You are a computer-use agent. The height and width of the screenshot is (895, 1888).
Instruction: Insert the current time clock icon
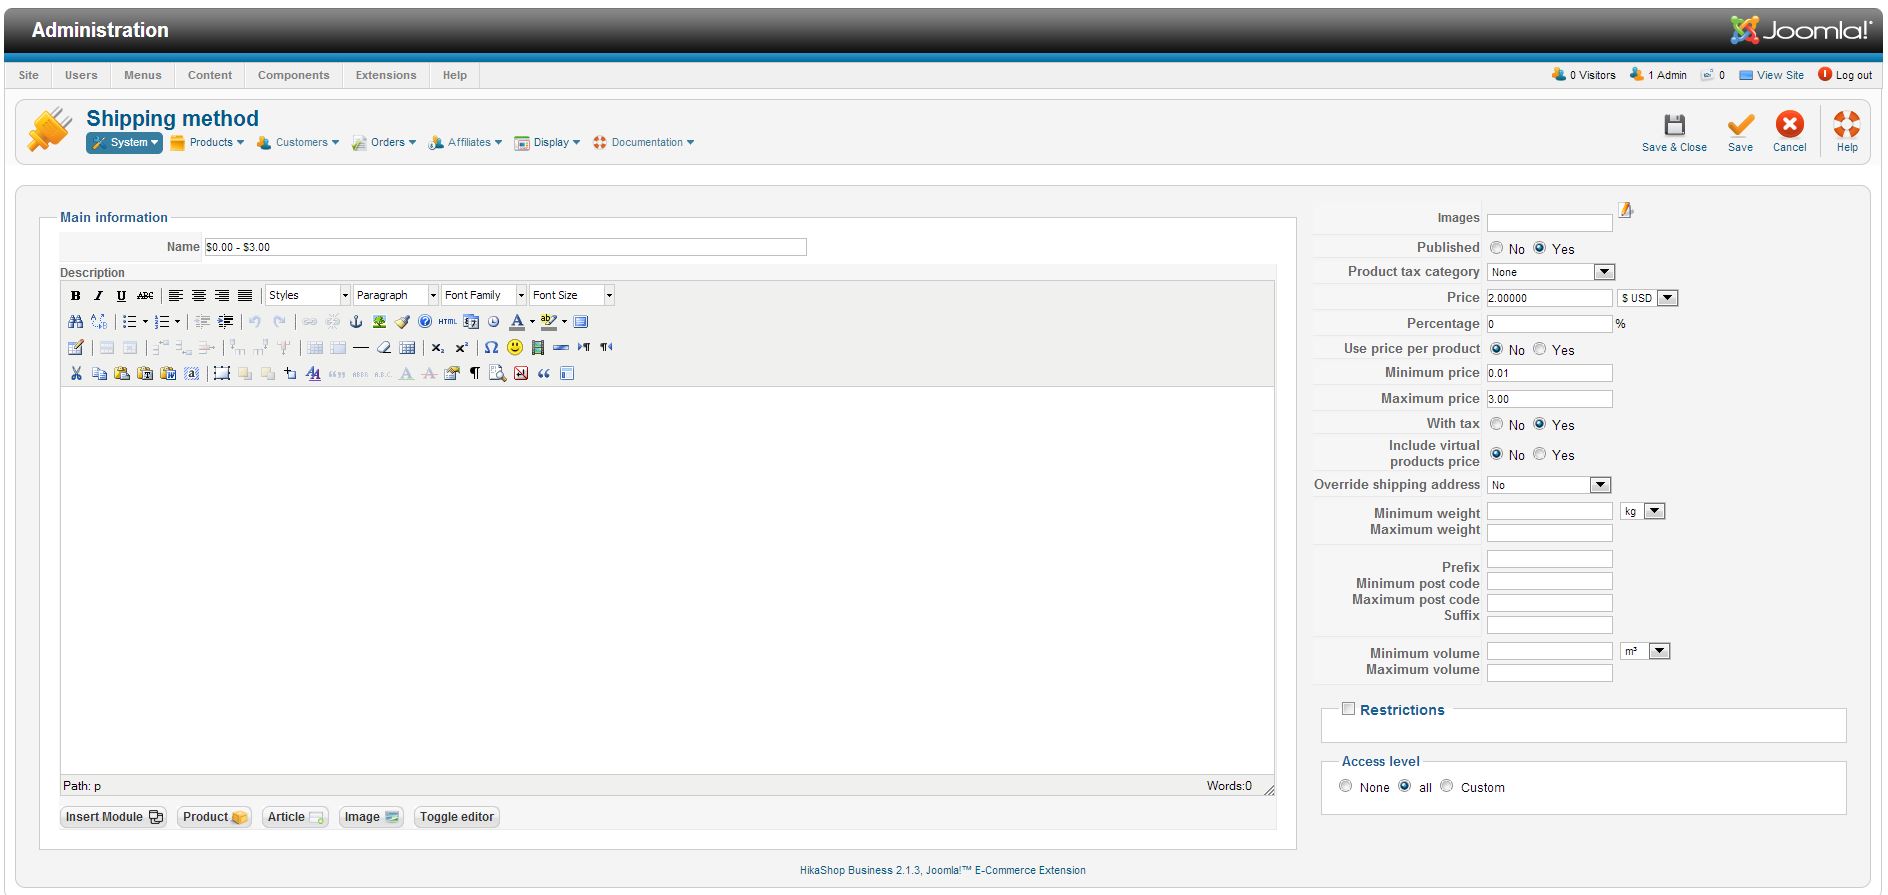[x=493, y=321]
